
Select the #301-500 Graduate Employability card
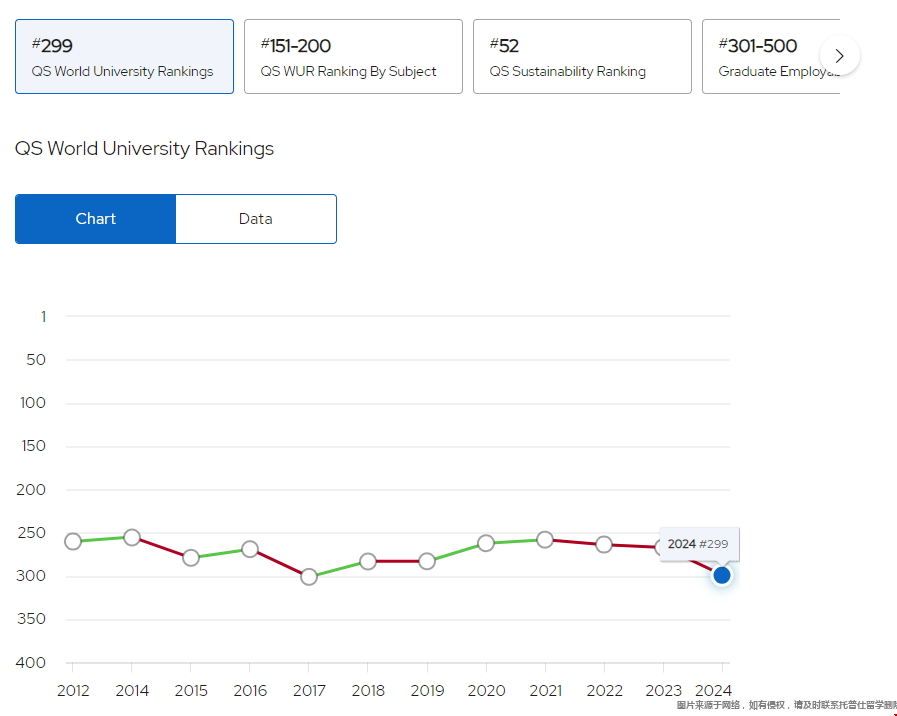[x=771, y=57]
